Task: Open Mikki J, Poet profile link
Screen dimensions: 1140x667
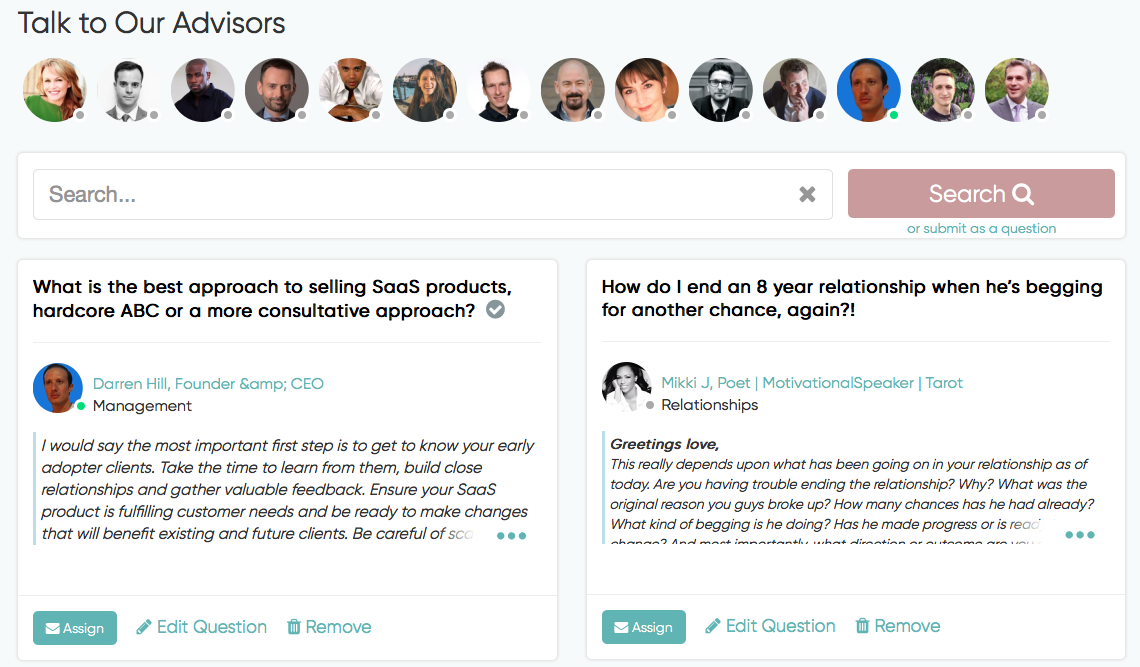Action: point(811,383)
